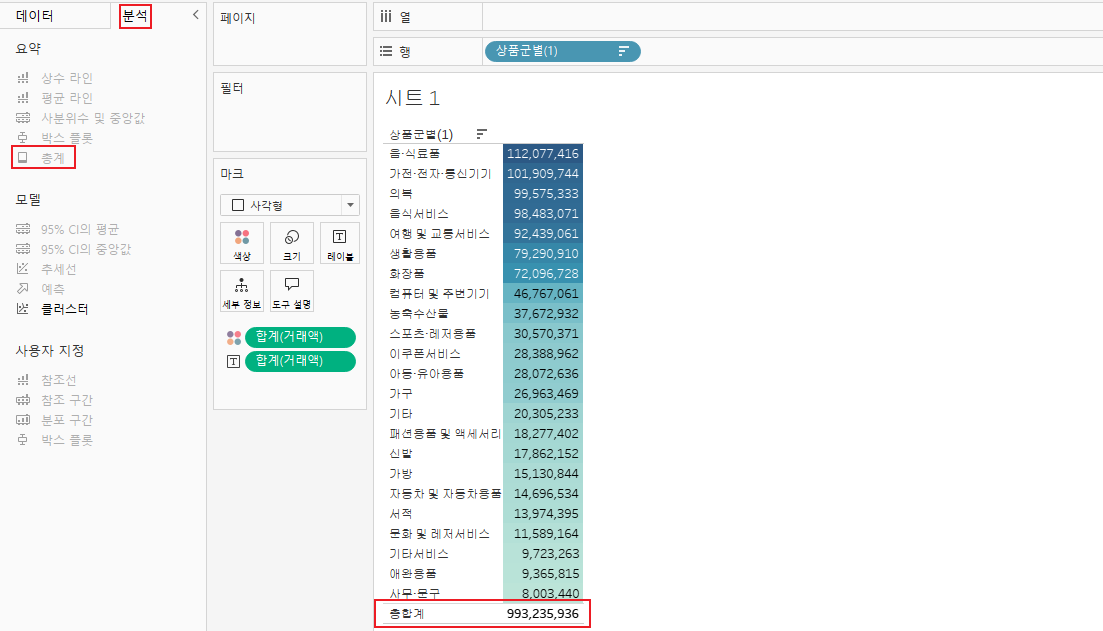Select the 이쿠폰서비스 row label
This screenshot has height=631, width=1103.
coord(425,354)
